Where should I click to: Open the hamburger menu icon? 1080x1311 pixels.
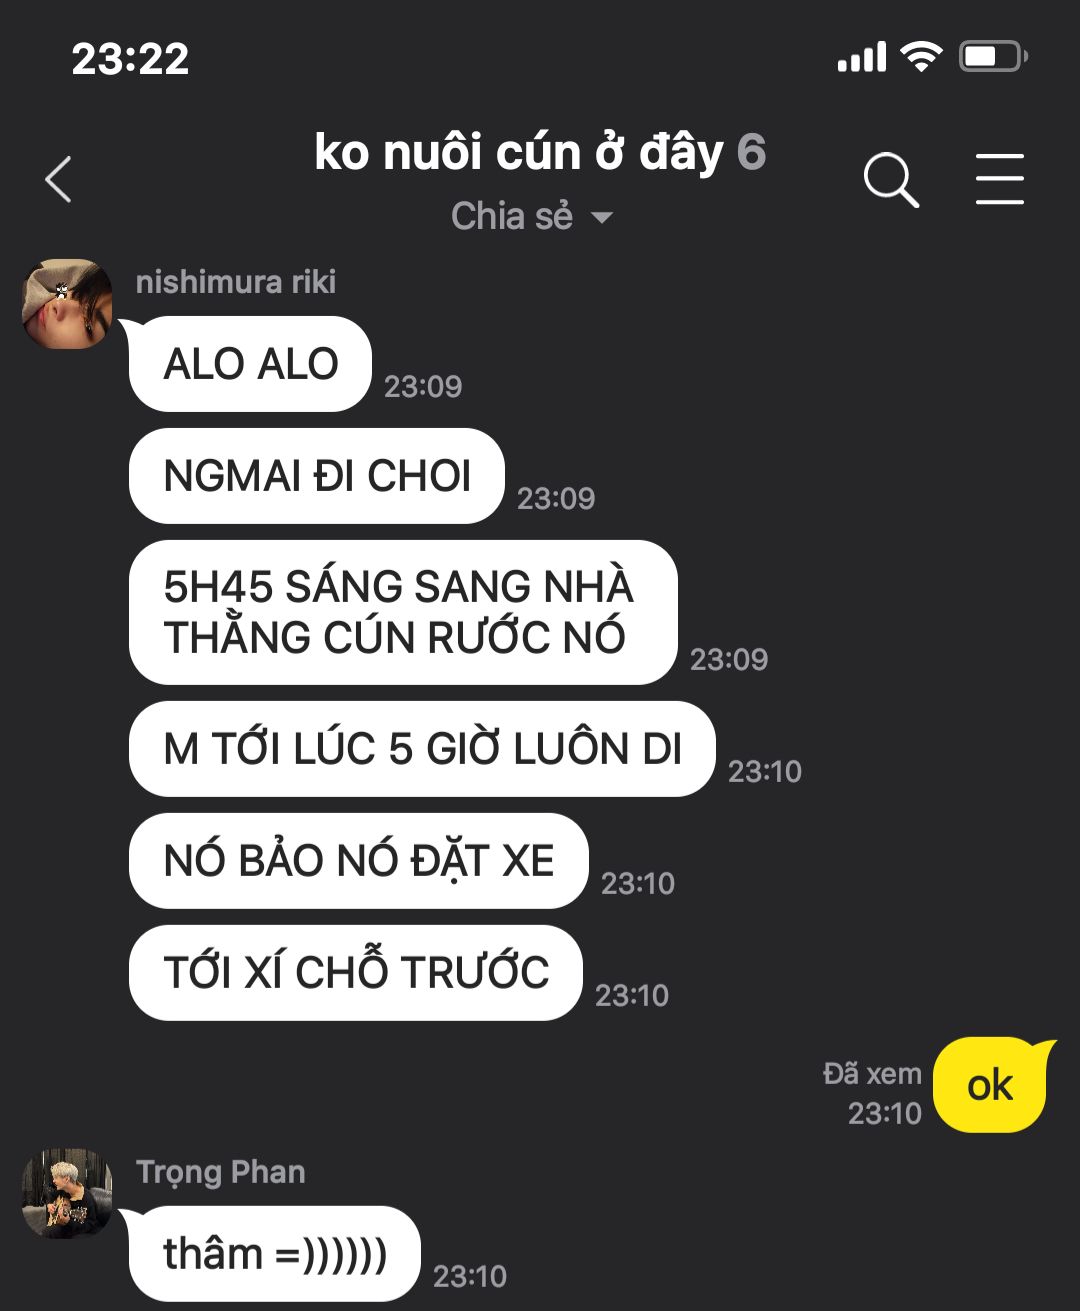coord(999,180)
